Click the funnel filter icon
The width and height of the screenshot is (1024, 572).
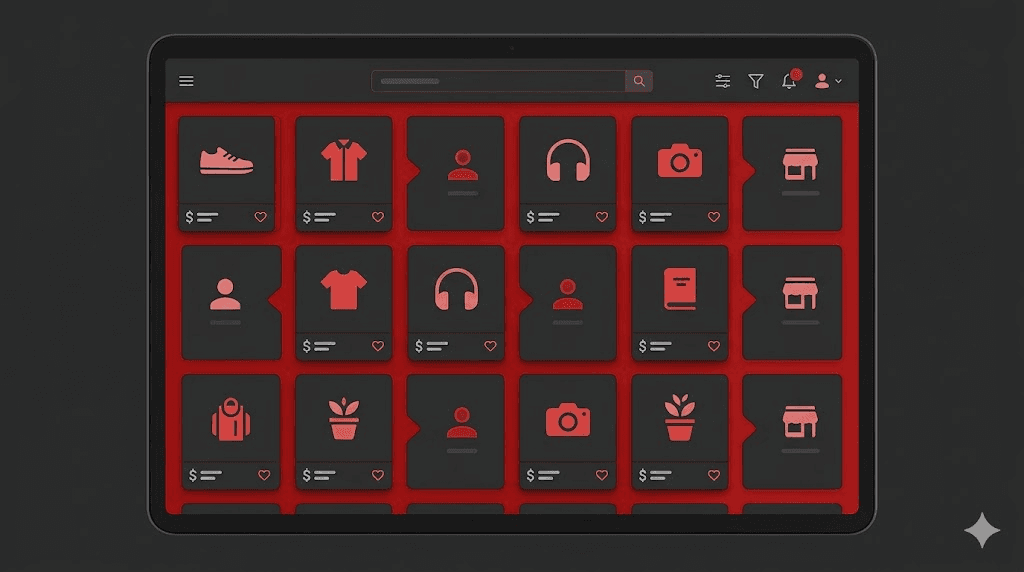(x=756, y=81)
